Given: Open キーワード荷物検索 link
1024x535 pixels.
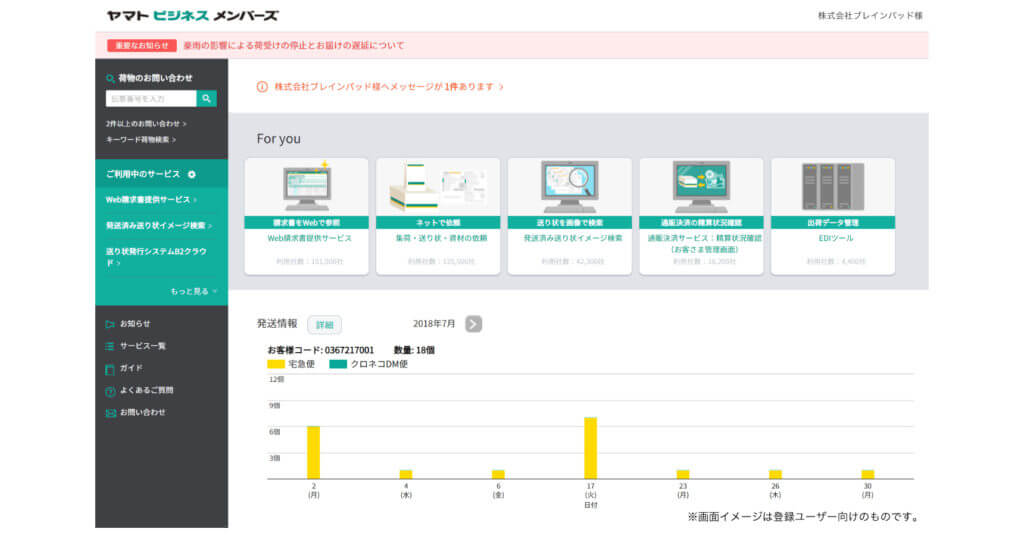Looking at the screenshot, I should [x=140, y=139].
